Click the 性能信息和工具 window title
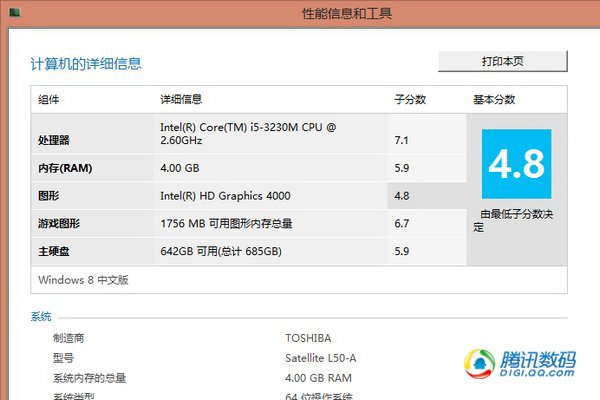The width and height of the screenshot is (600, 400). click(x=347, y=14)
